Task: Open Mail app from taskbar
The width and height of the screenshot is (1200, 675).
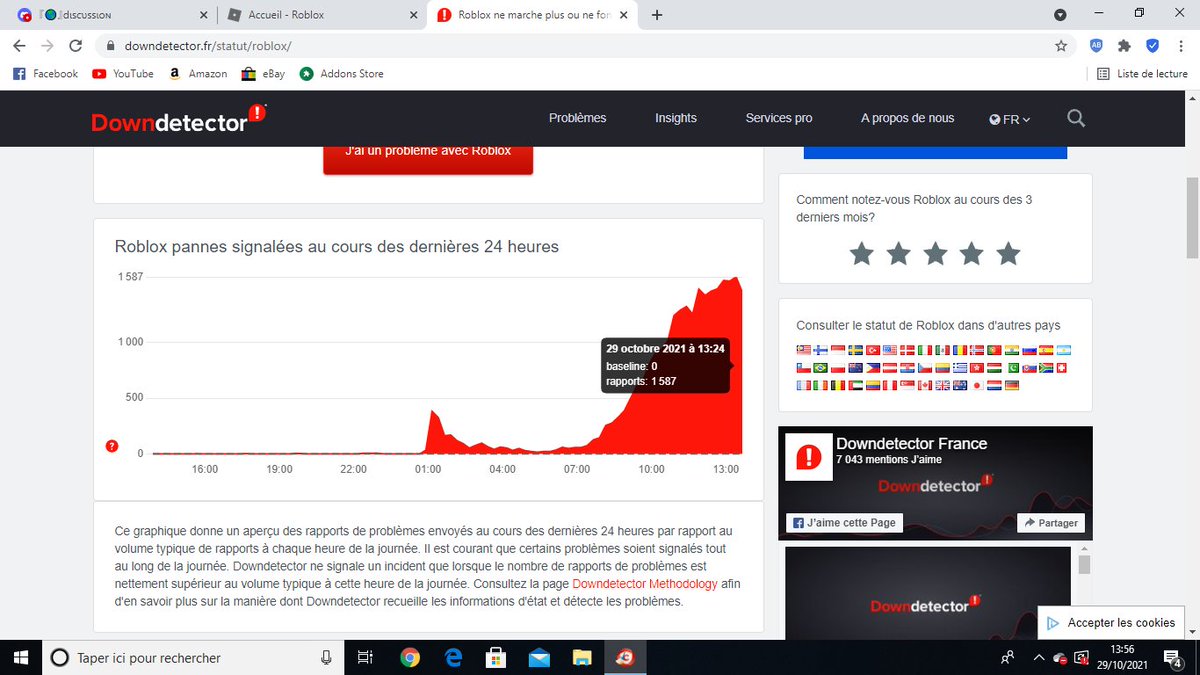Action: coord(539,657)
